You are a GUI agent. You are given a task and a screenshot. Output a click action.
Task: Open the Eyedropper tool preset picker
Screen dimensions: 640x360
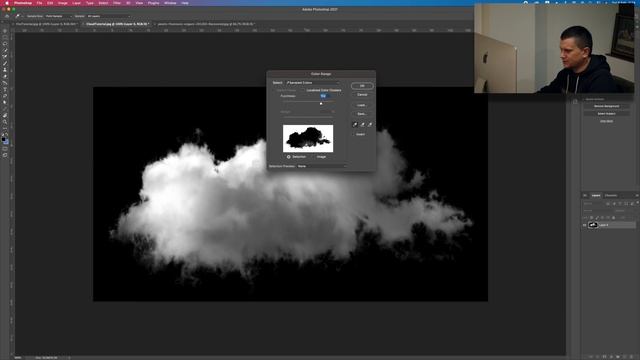(18, 16)
